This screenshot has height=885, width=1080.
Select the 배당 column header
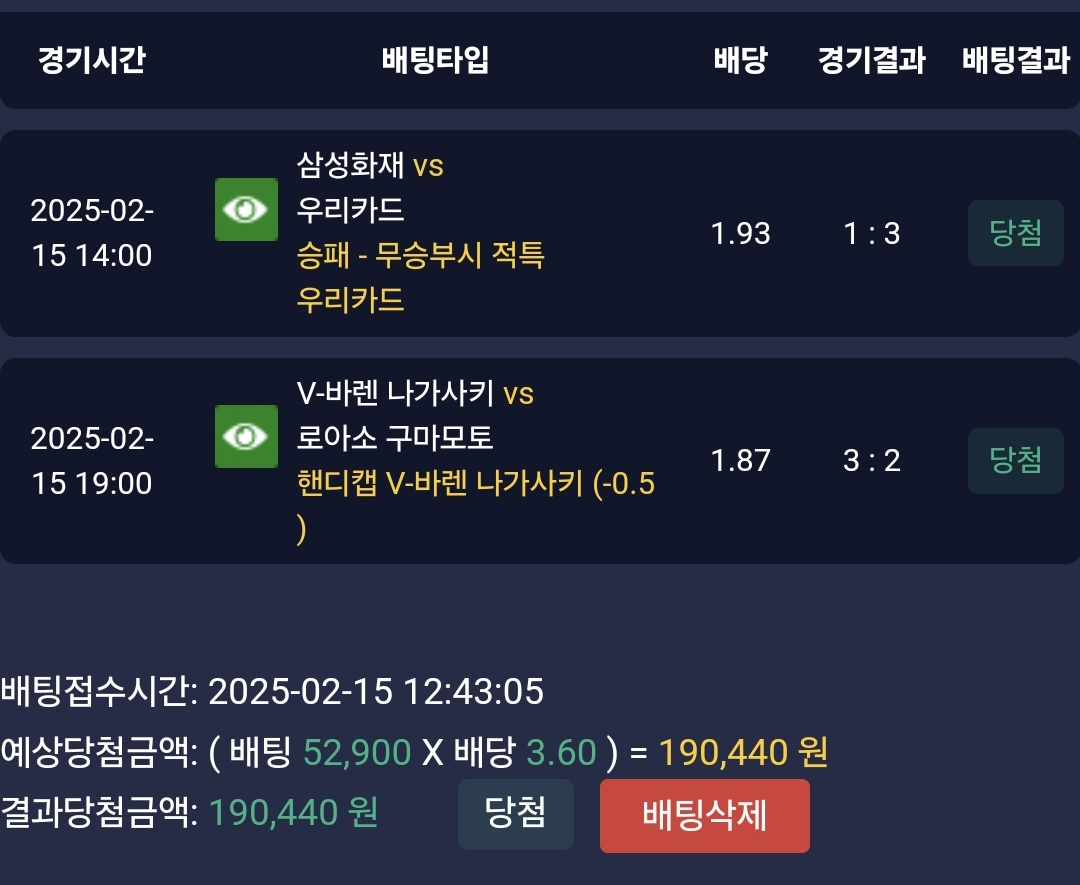point(740,60)
